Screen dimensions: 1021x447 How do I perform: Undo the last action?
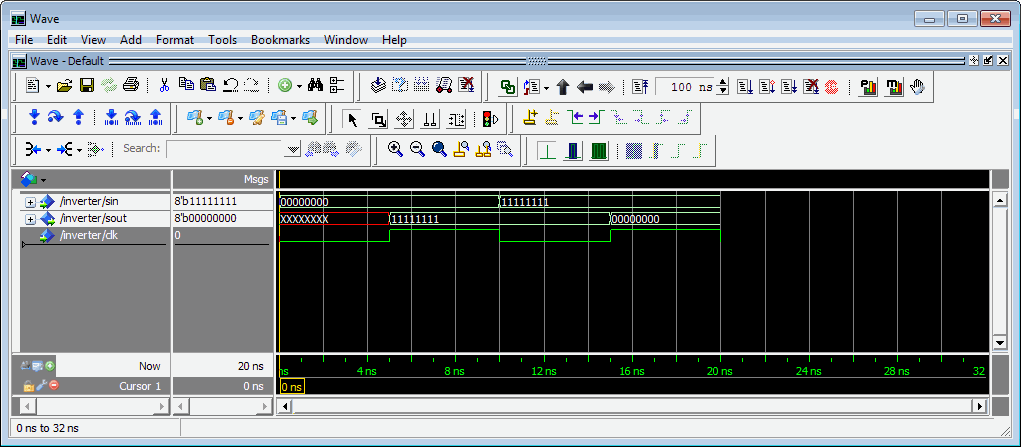coord(230,85)
